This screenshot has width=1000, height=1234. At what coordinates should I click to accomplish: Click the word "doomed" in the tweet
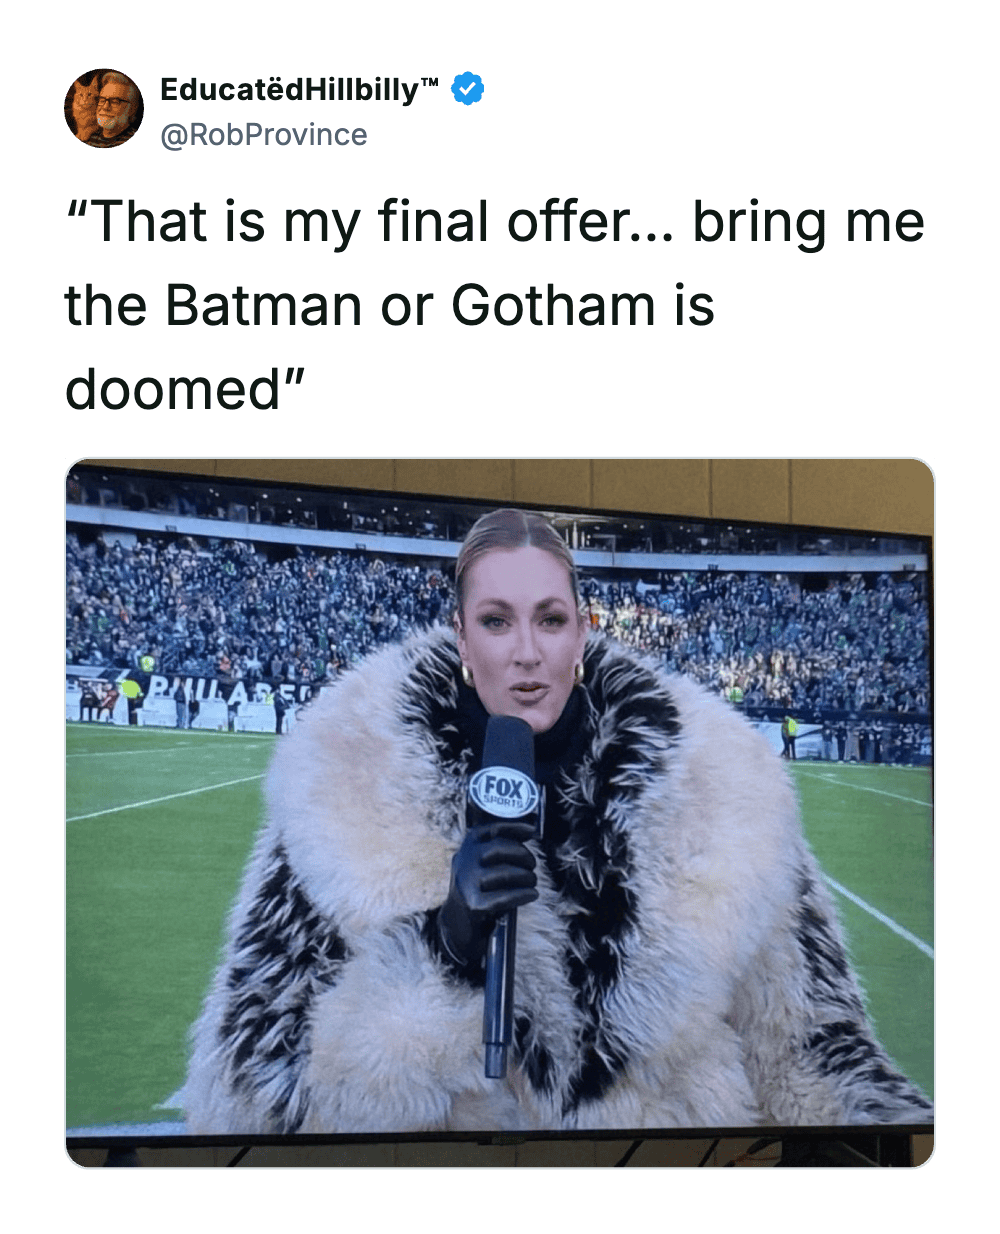[173, 389]
